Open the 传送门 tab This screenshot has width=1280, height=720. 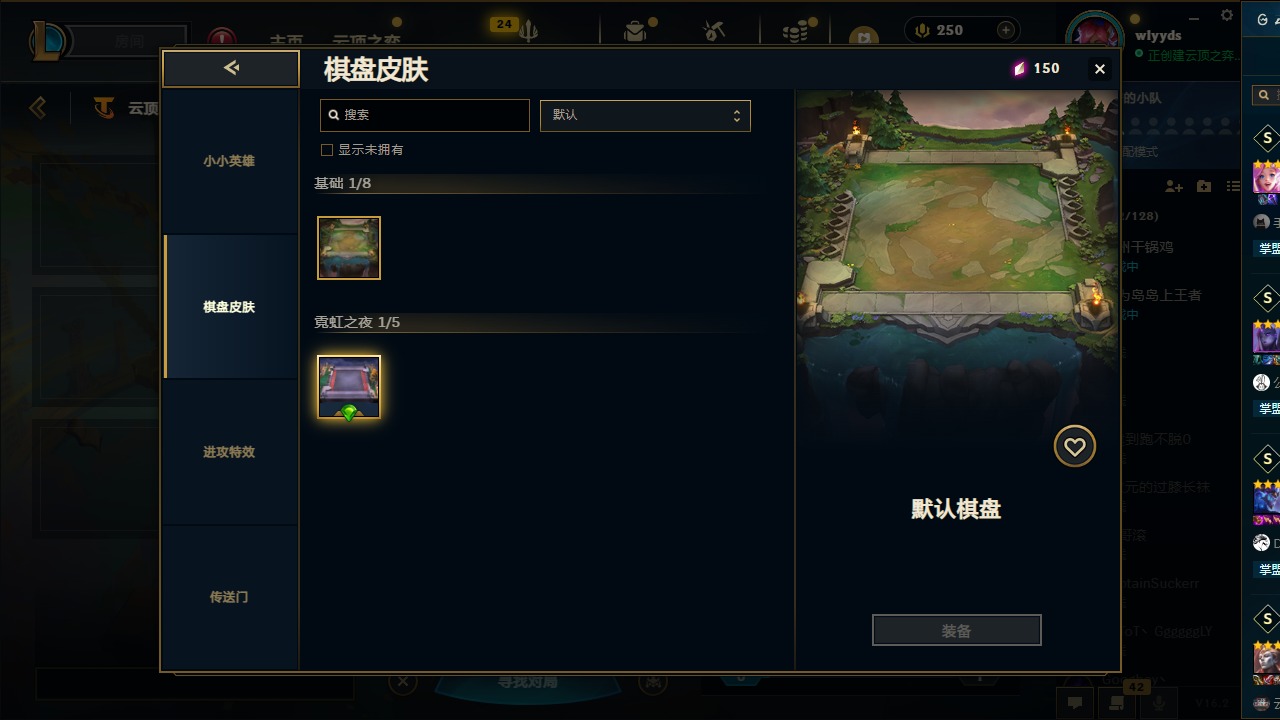[230, 597]
